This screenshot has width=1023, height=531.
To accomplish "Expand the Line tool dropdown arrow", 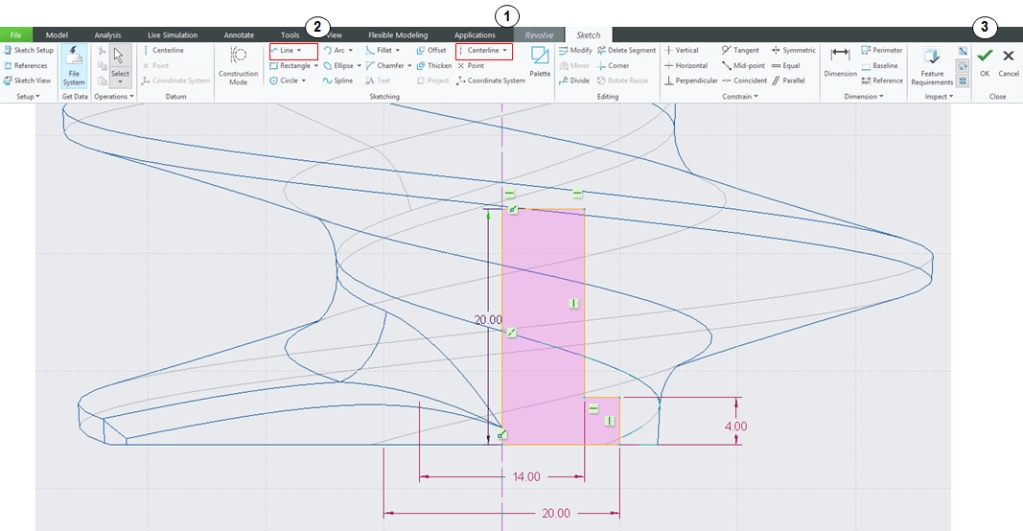I will click(x=299, y=49).
